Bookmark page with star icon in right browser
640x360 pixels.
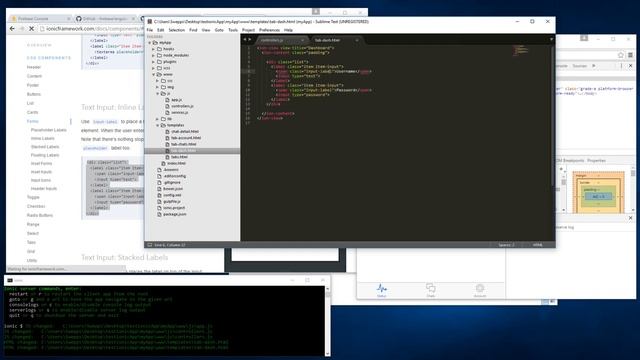click(x=620, y=55)
